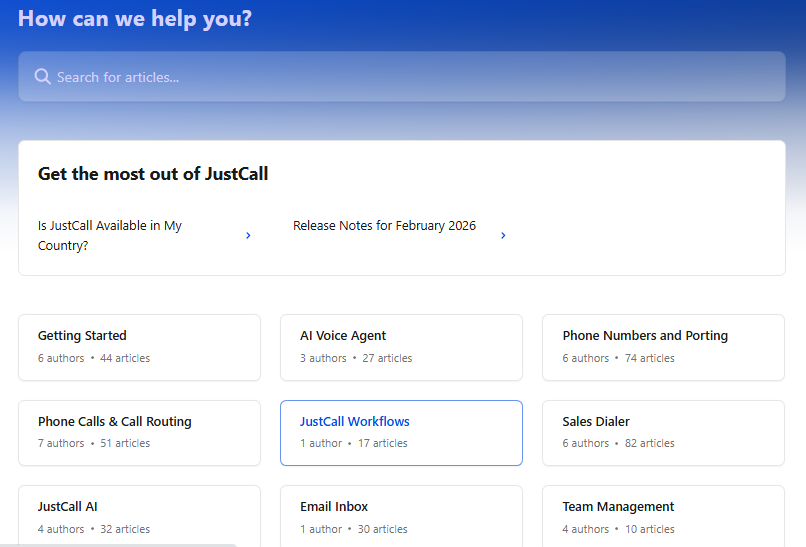
Task: Focus the Search for articles field
Action: tap(401, 77)
